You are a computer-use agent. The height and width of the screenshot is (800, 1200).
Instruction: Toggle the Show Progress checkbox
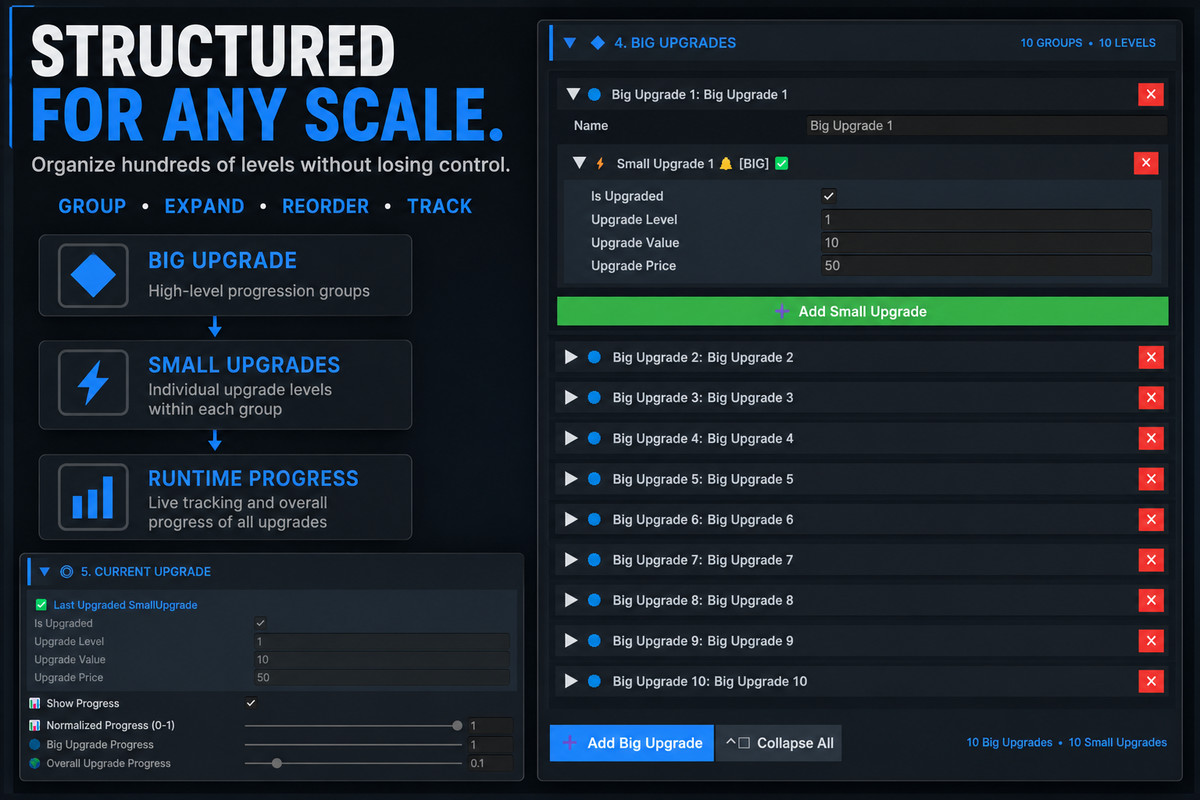tap(251, 703)
